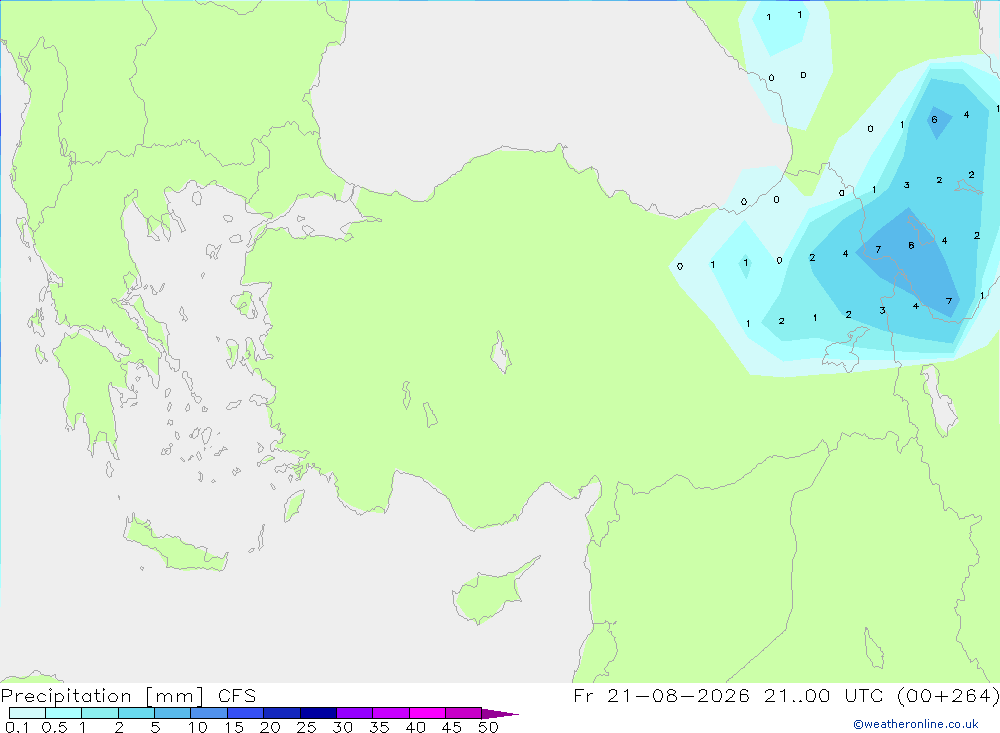Click the "20" legend label
Screen dimensions: 1000x733
click(x=270, y=727)
